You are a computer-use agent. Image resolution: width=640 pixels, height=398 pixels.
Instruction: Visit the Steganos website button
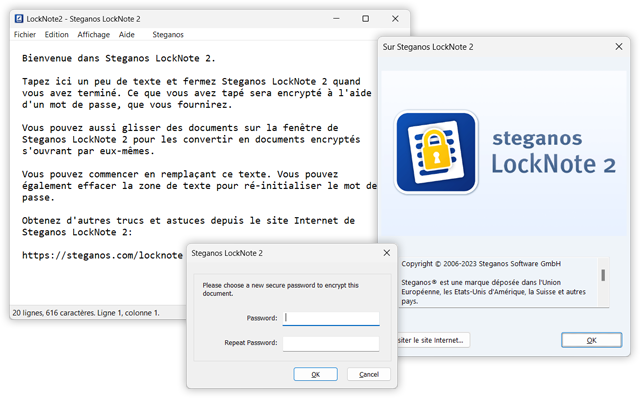pyautogui.click(x=433, y=340)
